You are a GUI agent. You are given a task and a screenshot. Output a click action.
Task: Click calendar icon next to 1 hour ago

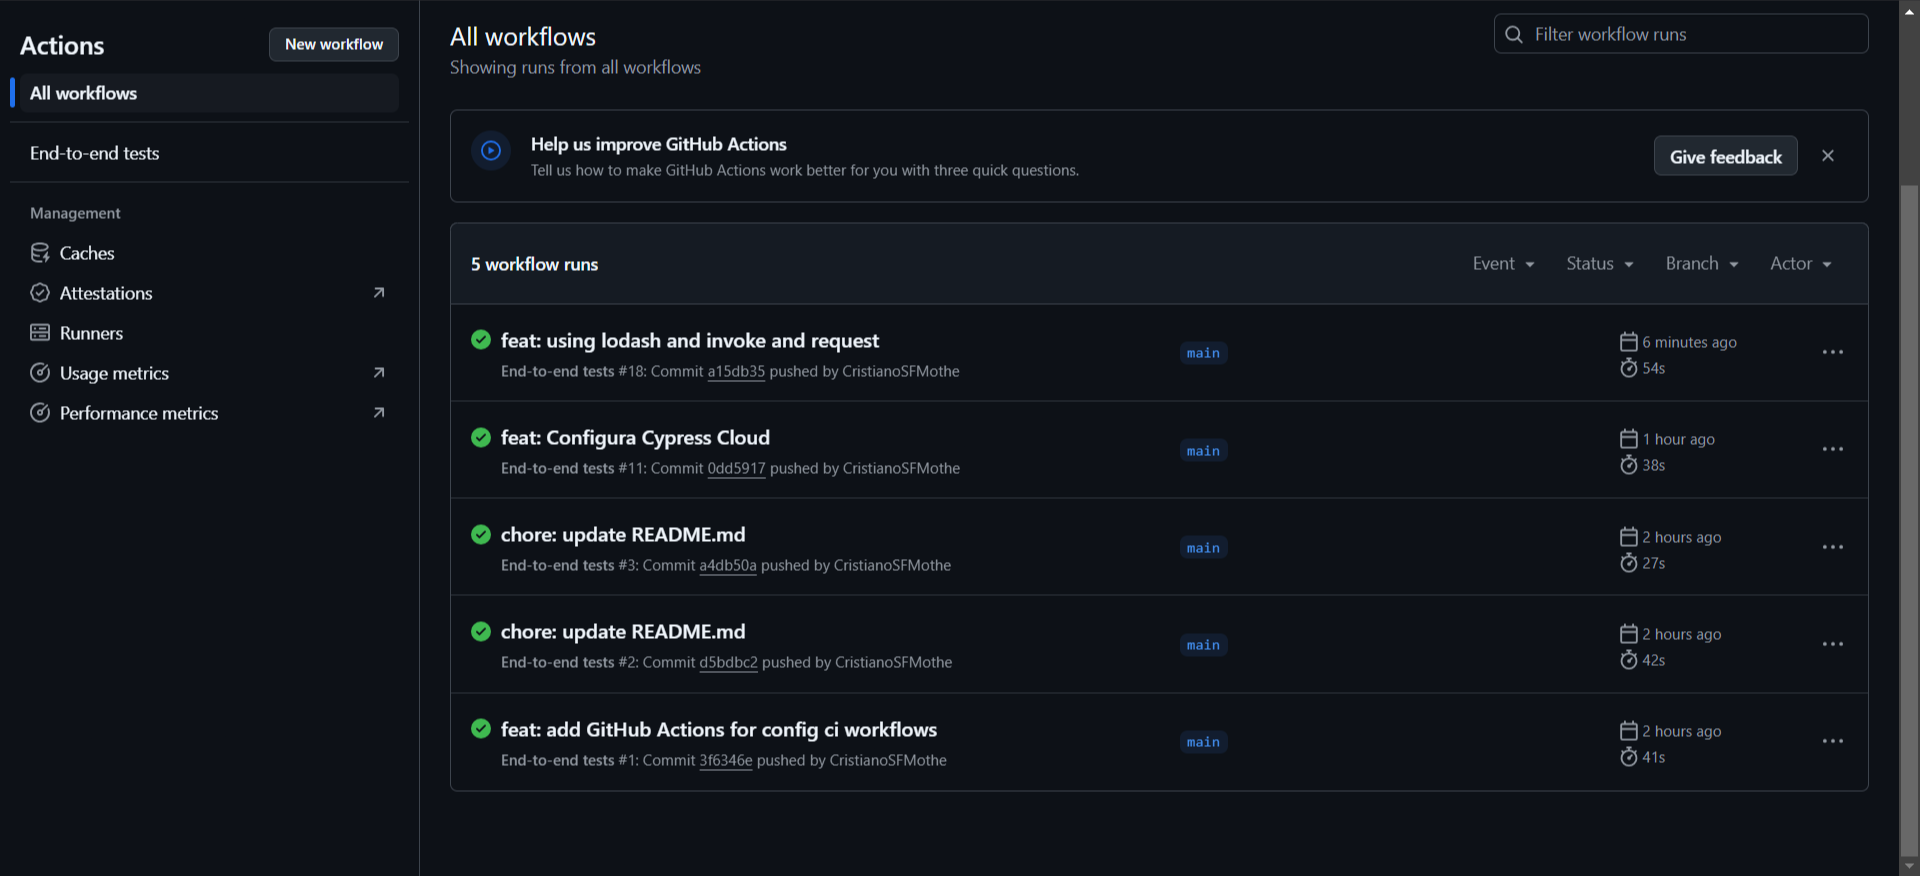click(x=1629, y=439)
